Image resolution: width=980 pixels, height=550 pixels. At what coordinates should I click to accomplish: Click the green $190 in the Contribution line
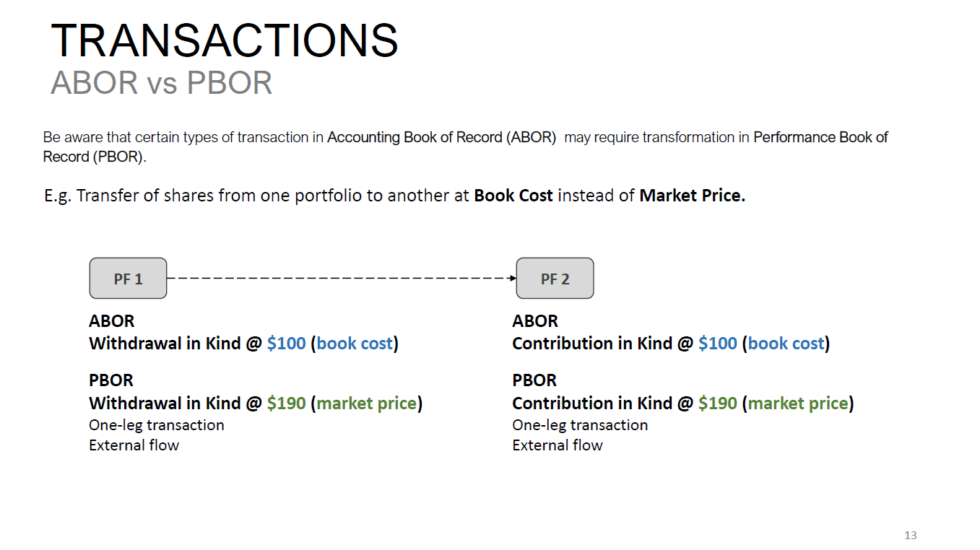pos(717,403)
